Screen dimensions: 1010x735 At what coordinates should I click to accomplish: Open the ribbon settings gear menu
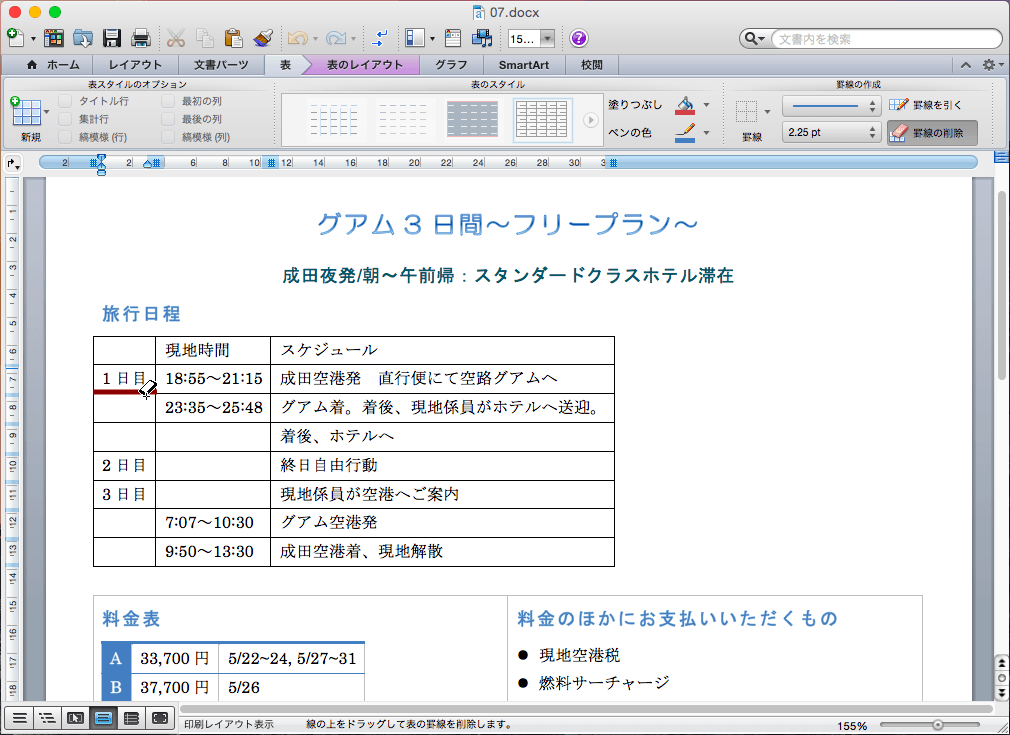point(992,65)
